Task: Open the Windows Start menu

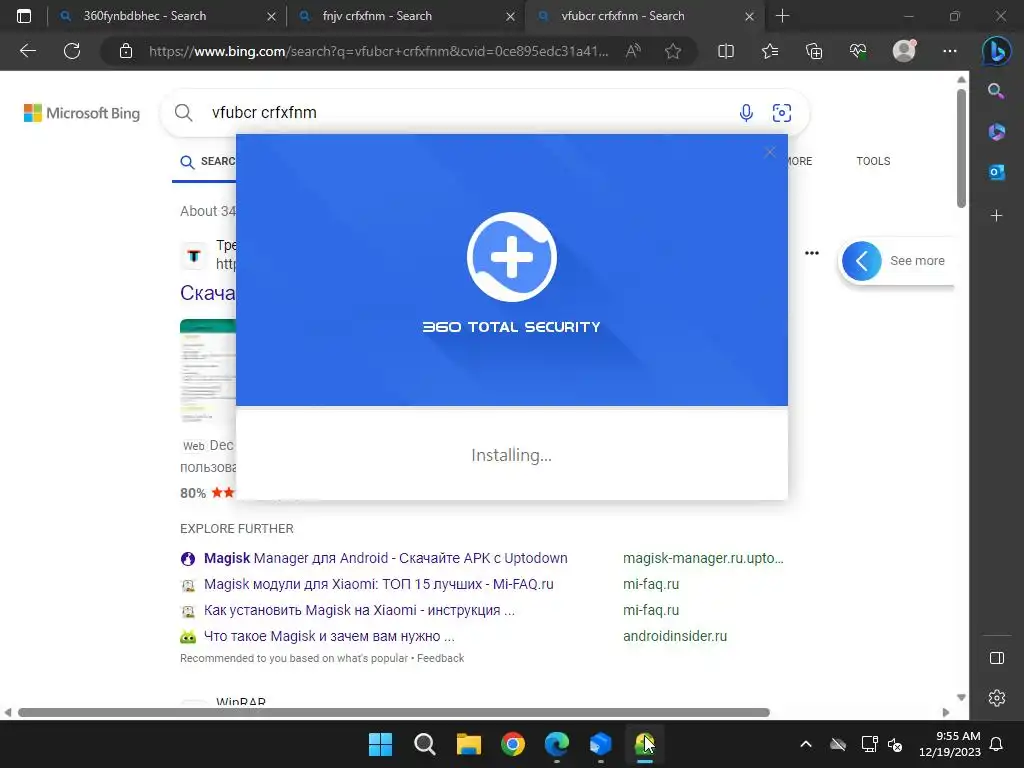Action: click(x=380, y=744)
